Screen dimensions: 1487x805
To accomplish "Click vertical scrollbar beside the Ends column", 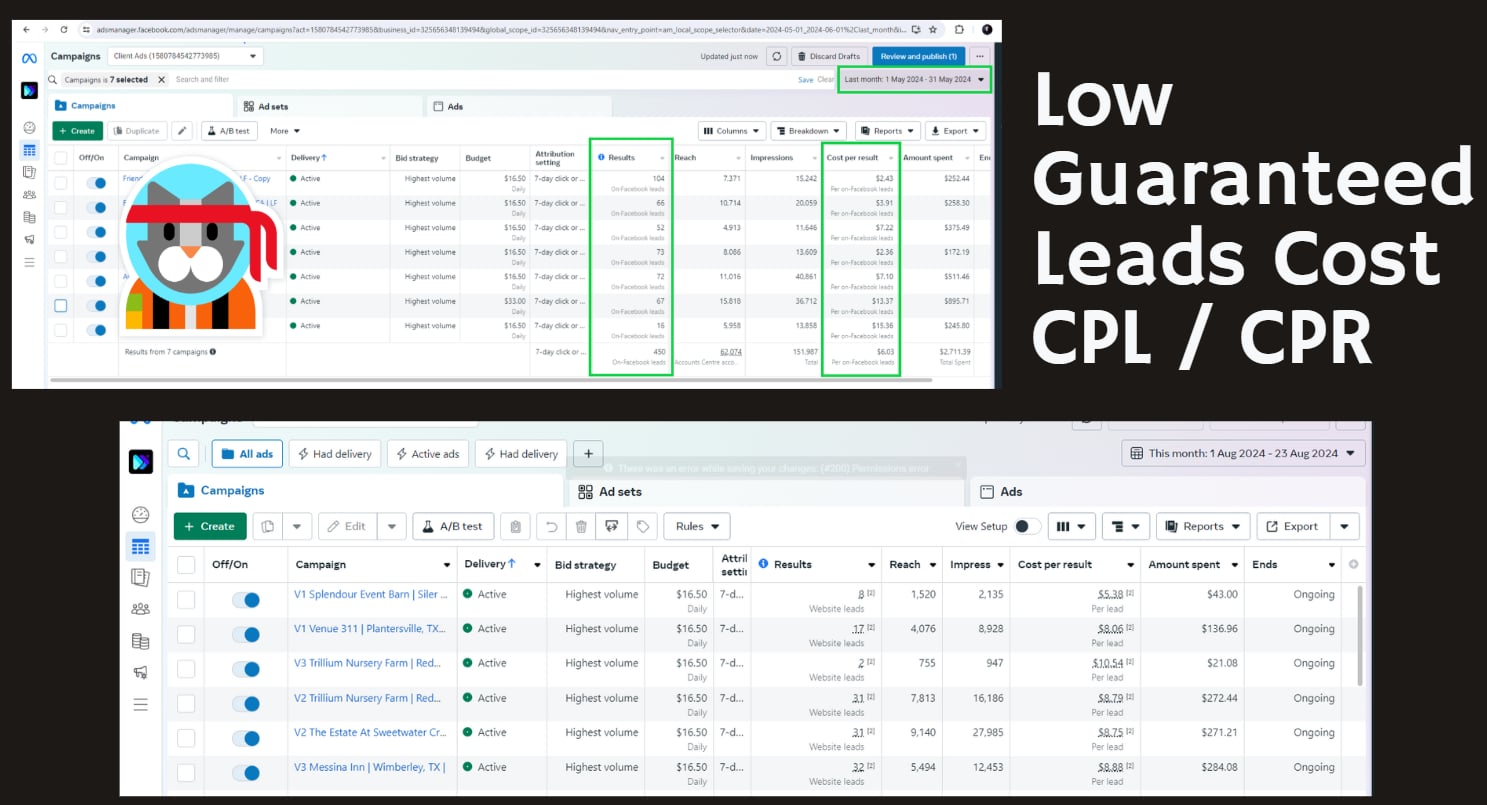I will coord(1359,640).
